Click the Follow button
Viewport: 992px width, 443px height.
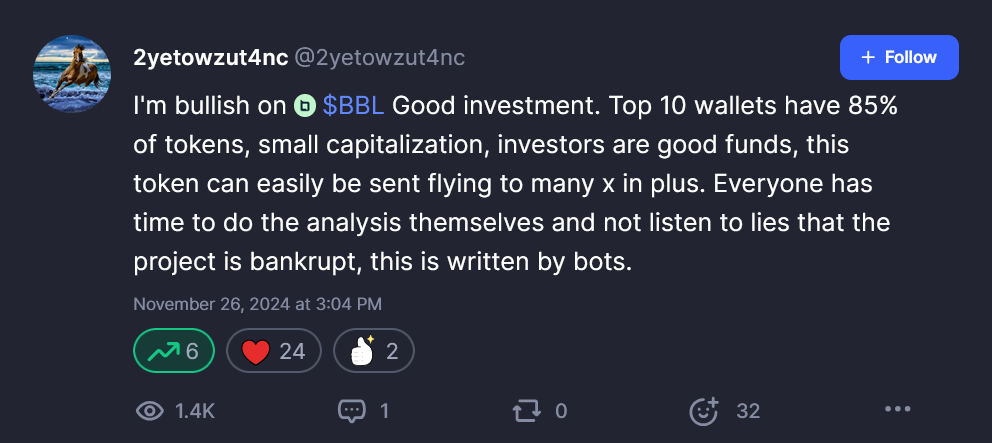(x=899, y=58)
